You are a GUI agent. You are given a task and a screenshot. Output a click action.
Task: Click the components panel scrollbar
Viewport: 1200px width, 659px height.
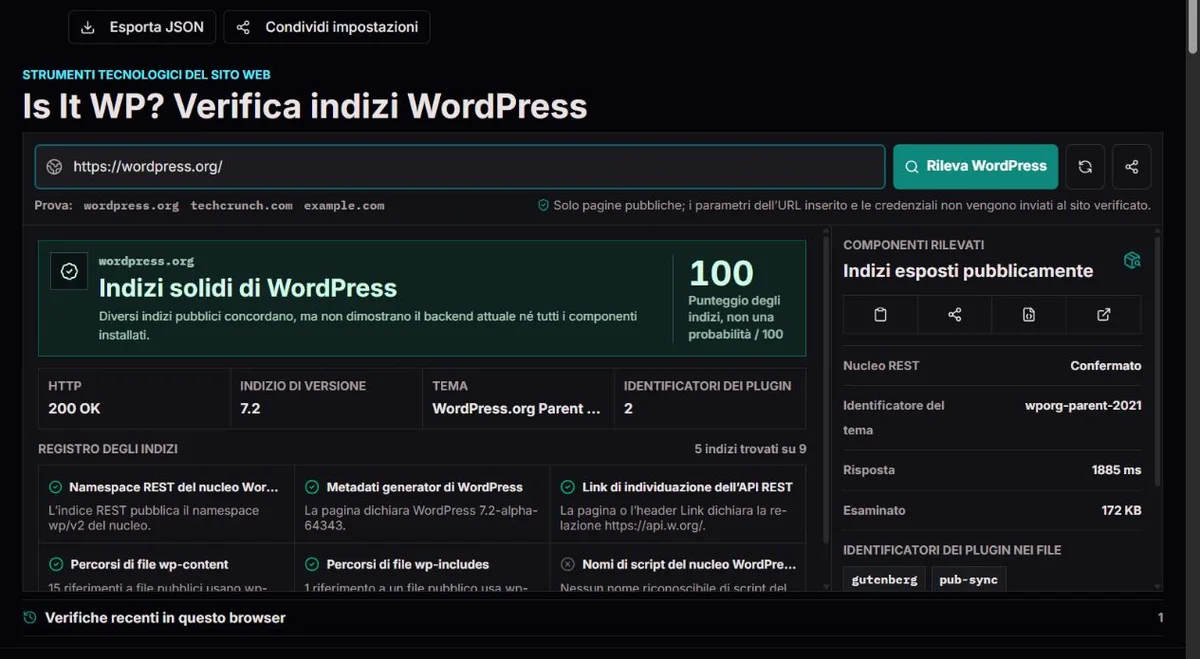[x=1159, y=362]
